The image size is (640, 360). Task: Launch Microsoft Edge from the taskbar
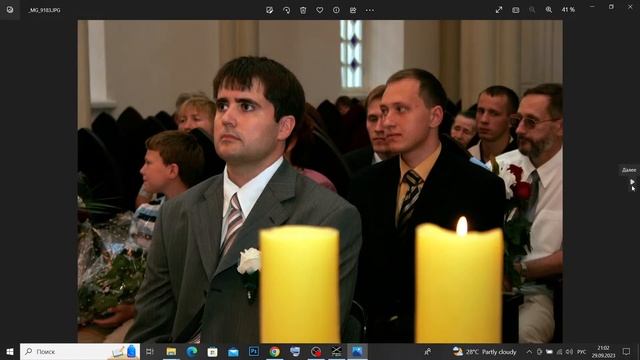pos(192,351)
